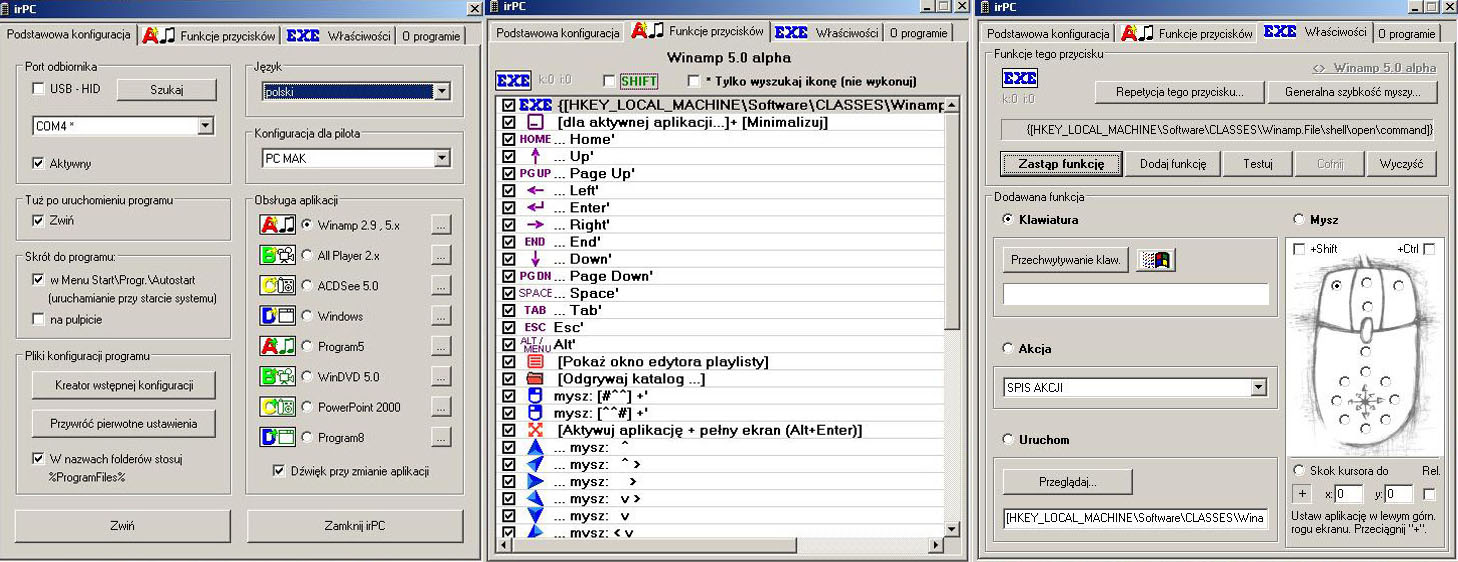Click the red playlist editor icon
This screenshot has width=1458, height=562.
click(x=535, y=361)
